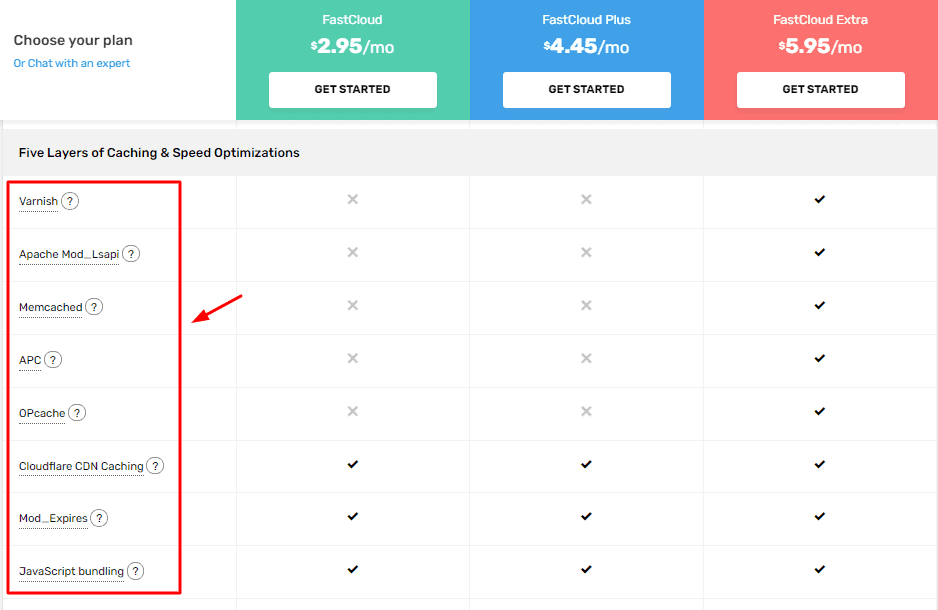Click the Memcached checkmark under FastCloud Extra
This screenshot has height=610, width=938.
820,306
